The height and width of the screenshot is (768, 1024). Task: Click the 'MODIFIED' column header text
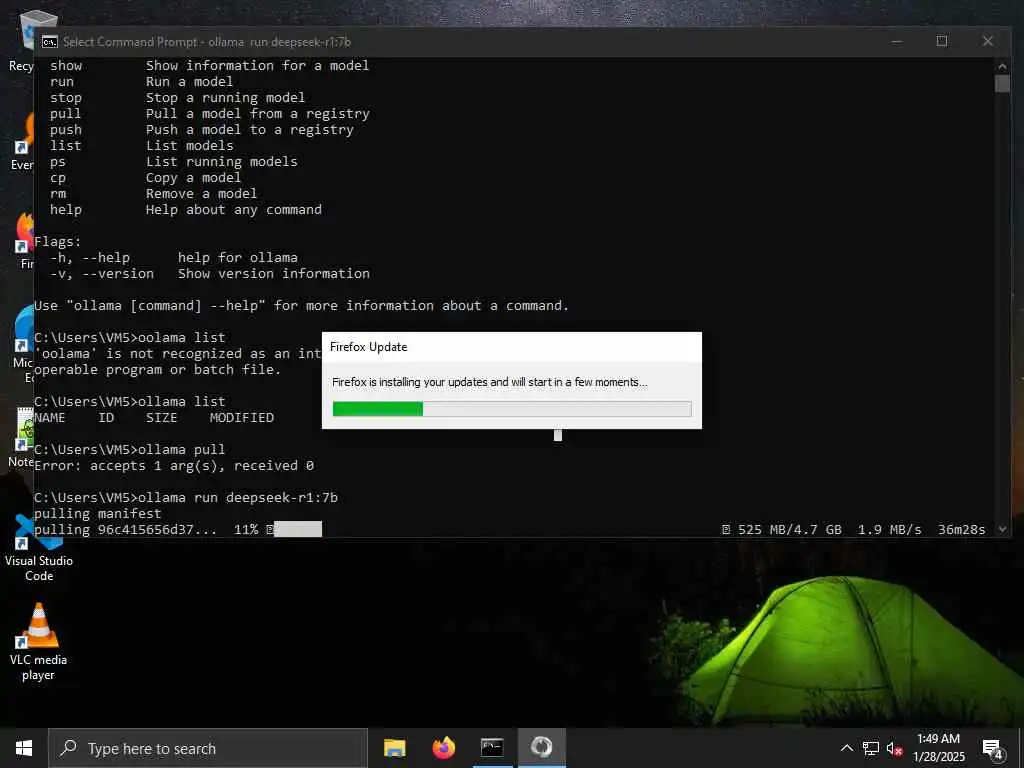point(242,418)
